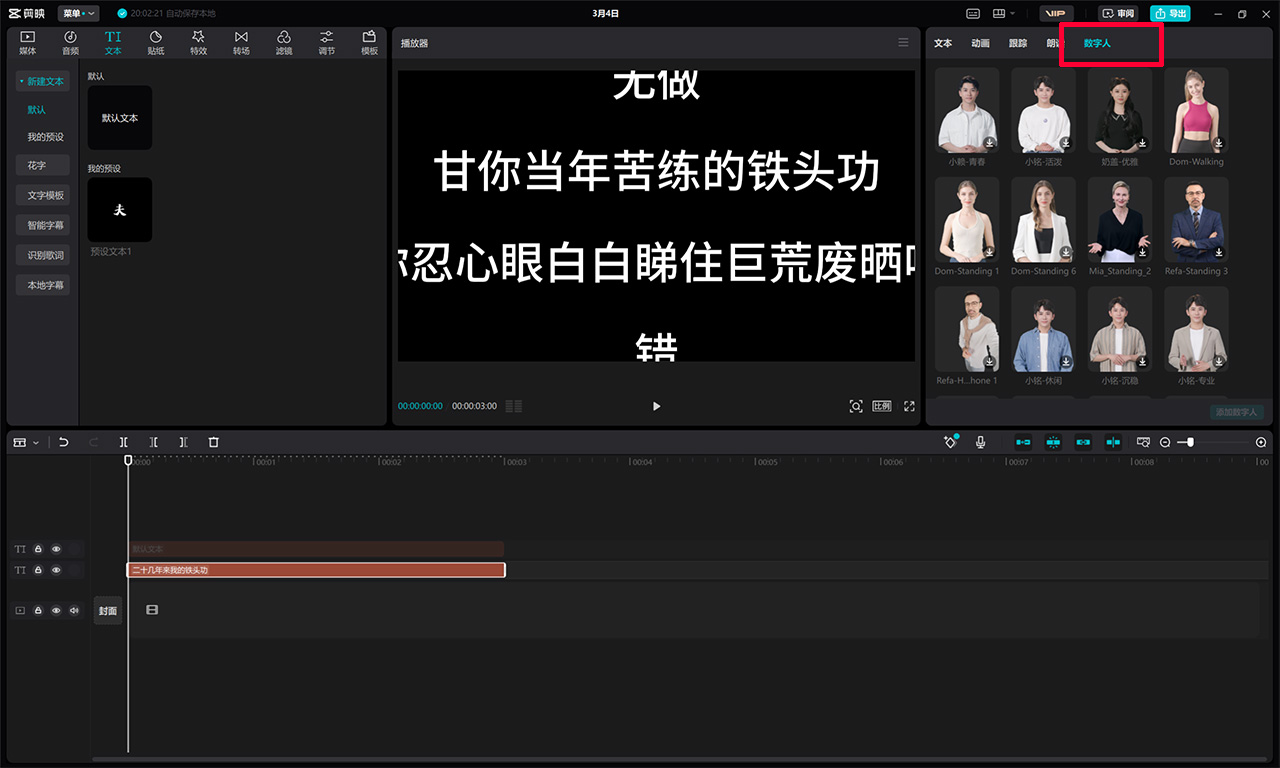This screenshot has height=768, width=1280.
Task: Open the 比例 aspect ratio dropdown
Action: (881, 406)
